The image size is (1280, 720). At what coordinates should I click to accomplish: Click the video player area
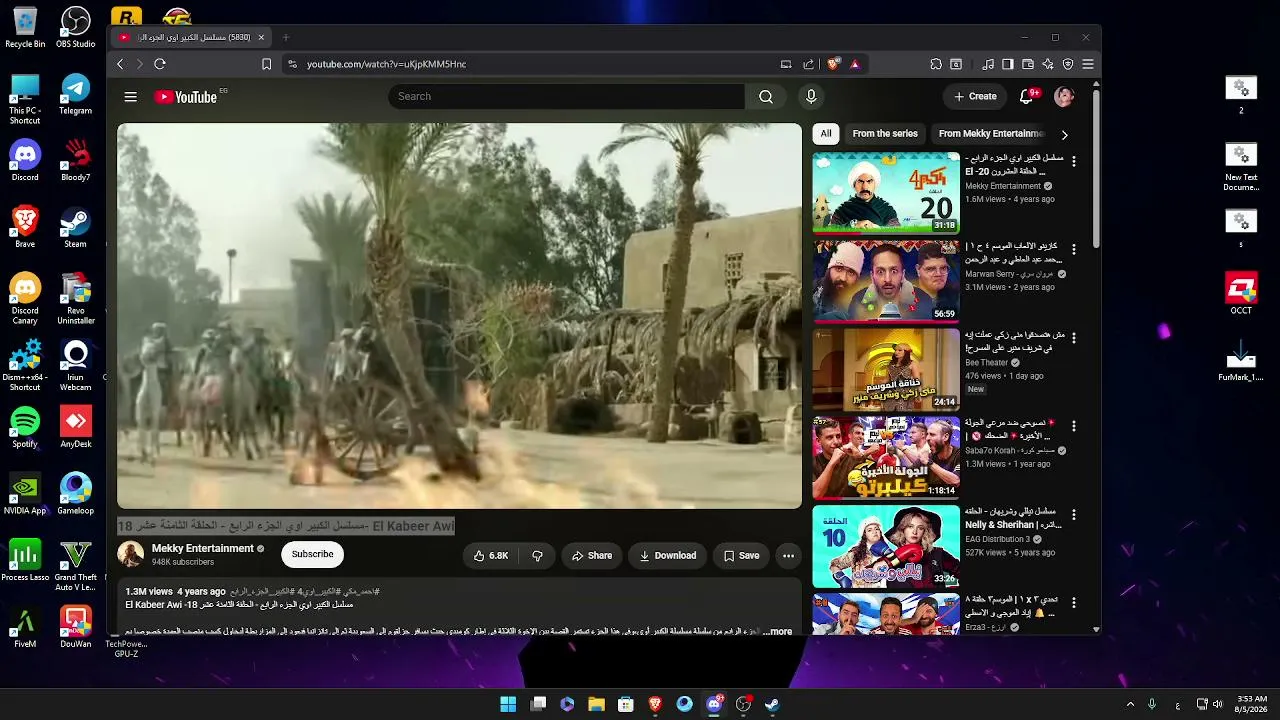tap(459, 316)
